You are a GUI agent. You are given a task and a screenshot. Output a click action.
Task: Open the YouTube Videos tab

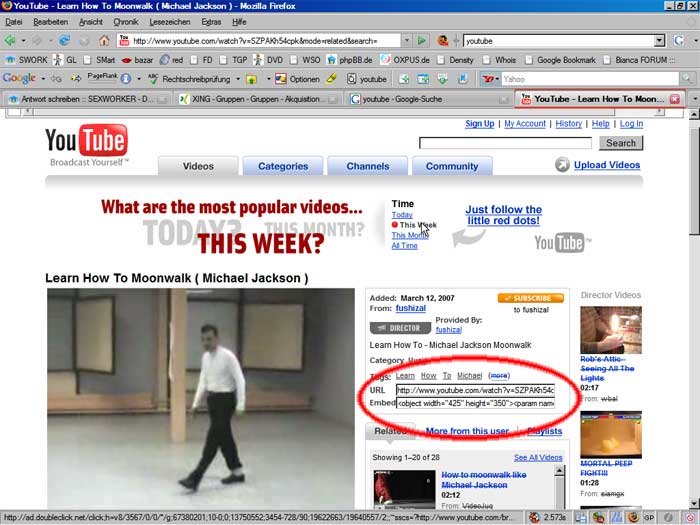pyautogui.click(x=198, y=166)
